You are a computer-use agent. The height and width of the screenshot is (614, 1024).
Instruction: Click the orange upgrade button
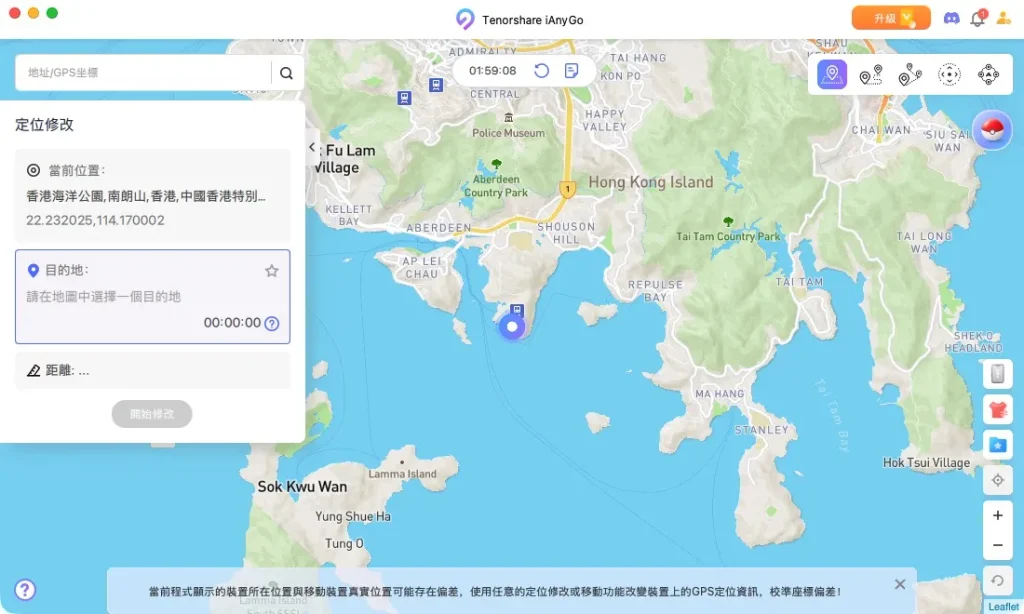click(x=891, y=18)
